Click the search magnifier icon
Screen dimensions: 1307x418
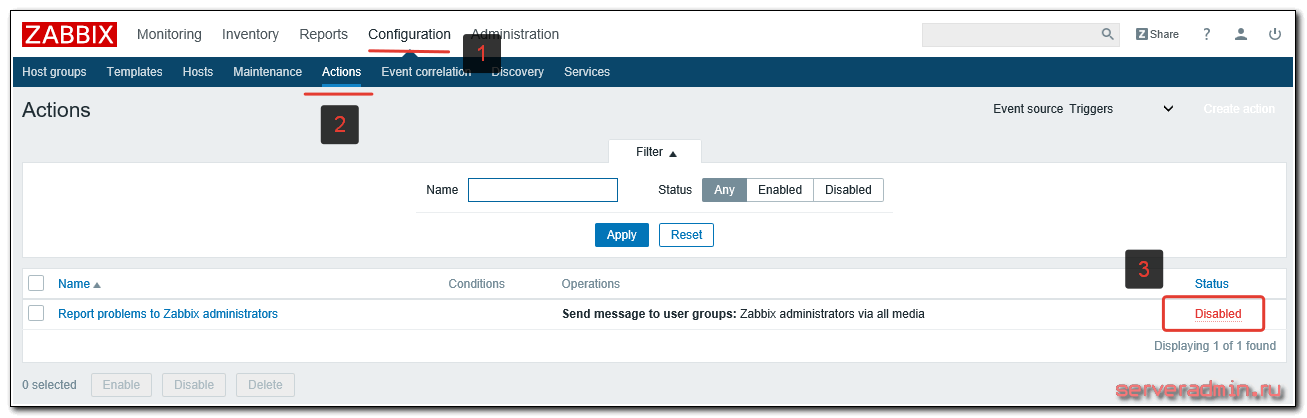[1107, 34]
